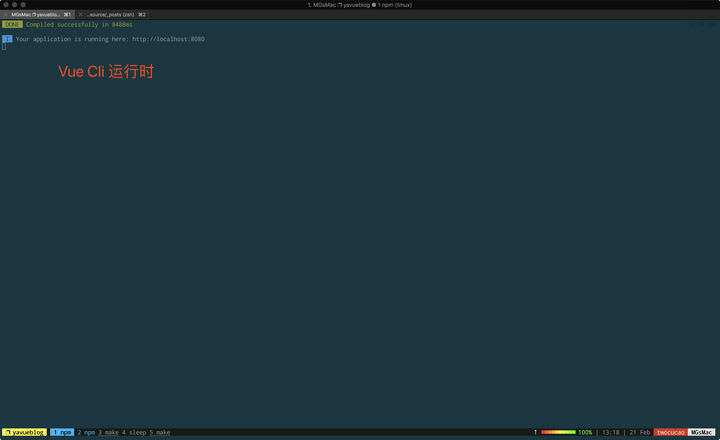Select tmux window 1 npm
The height and width of the screenshot is (440, 720).
click(x=62, y=432)
